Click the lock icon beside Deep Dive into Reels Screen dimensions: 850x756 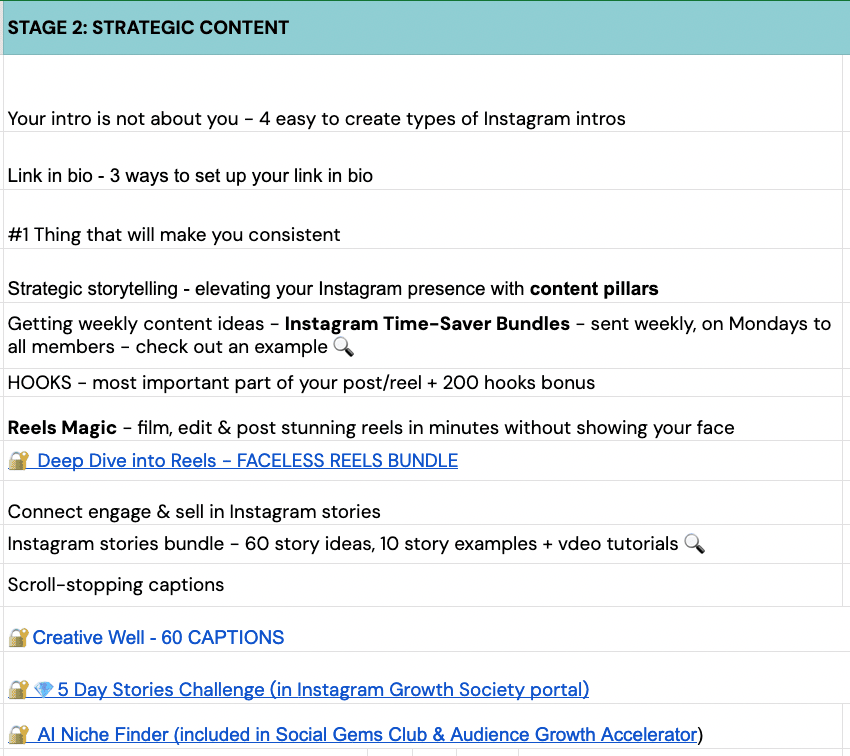coord(18,461)
